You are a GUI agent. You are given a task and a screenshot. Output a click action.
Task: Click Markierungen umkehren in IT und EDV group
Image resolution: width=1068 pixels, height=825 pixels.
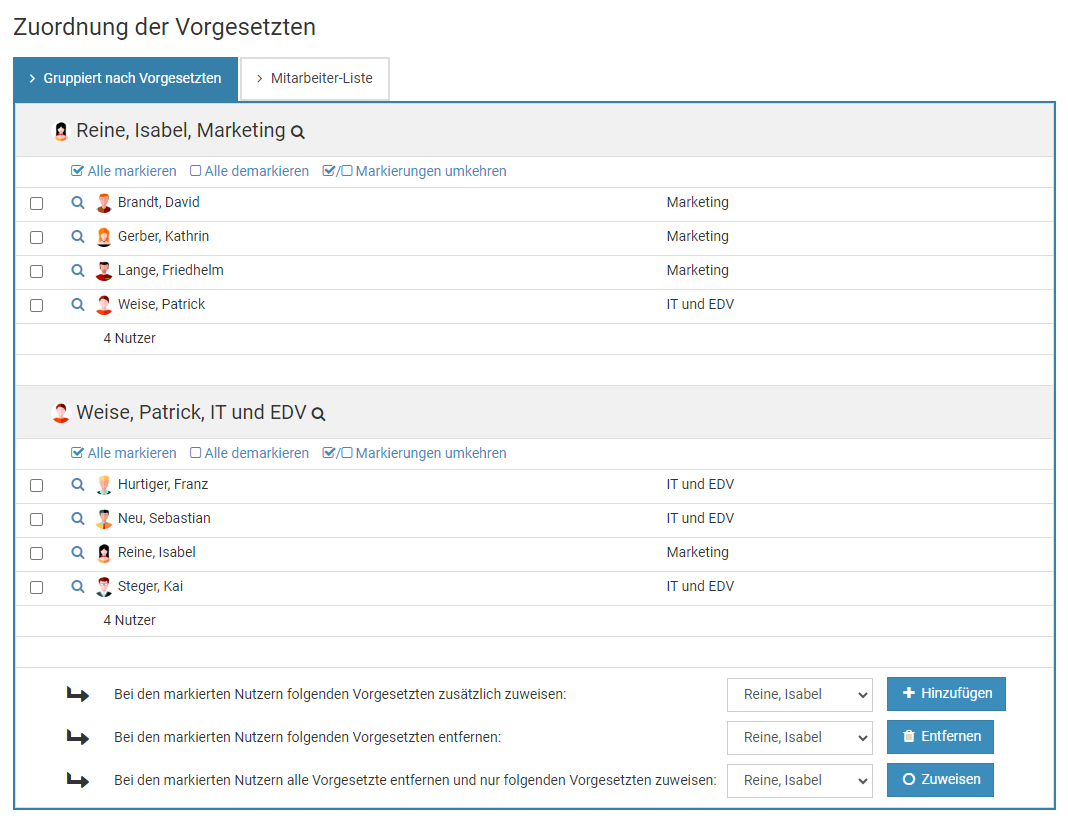click(415, 453)
